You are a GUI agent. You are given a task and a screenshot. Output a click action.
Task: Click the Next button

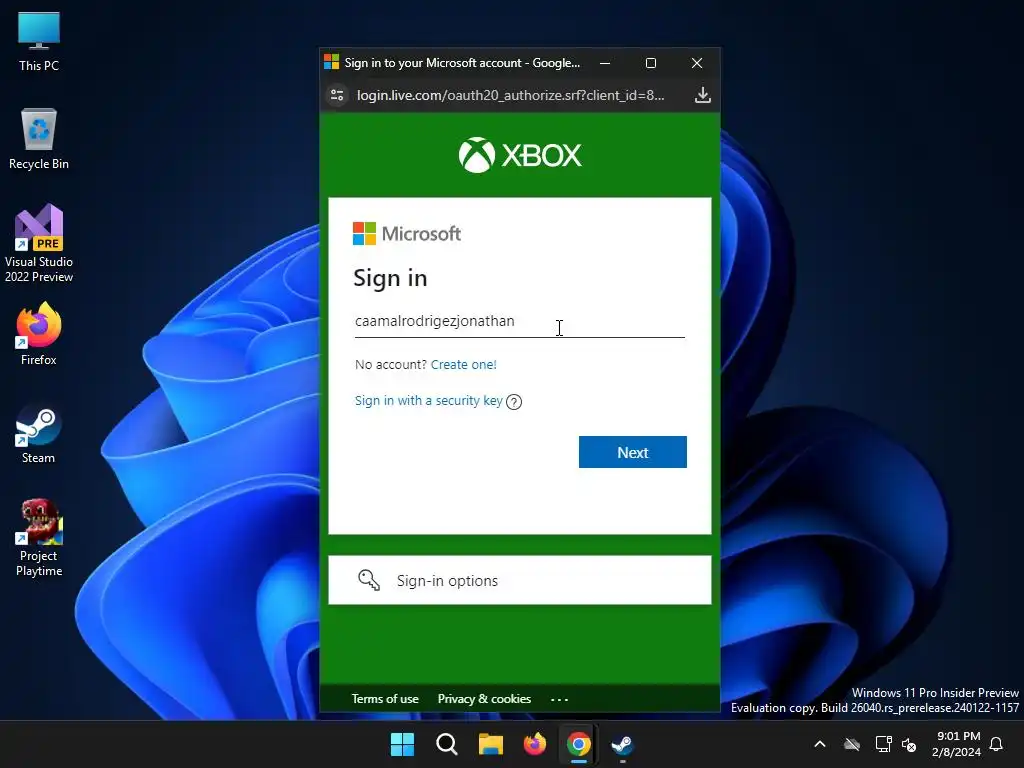(x=633, y=452)
